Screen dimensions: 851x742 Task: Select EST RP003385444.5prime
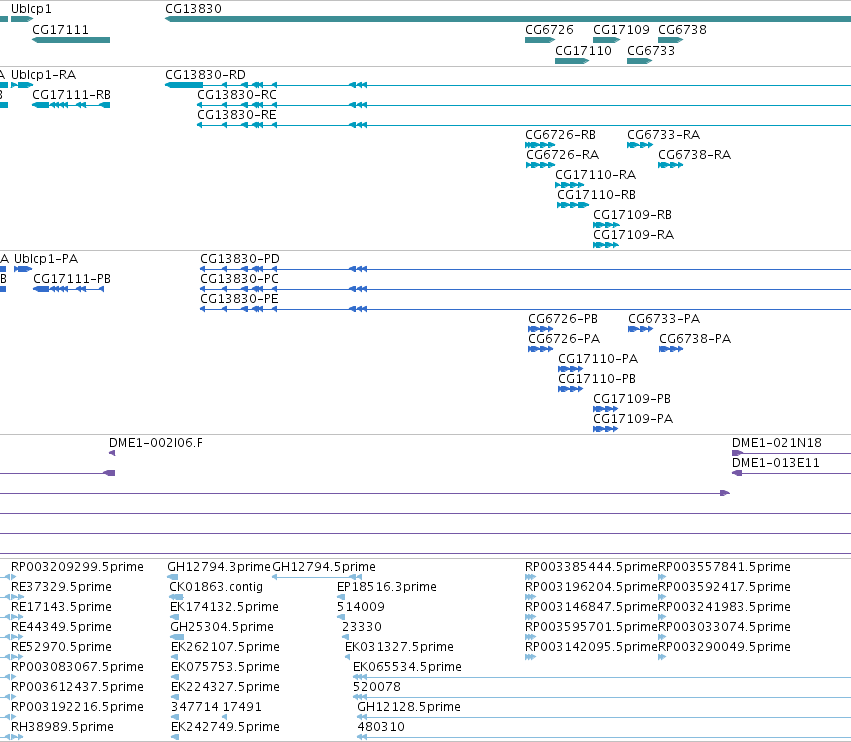pos(591,566)
